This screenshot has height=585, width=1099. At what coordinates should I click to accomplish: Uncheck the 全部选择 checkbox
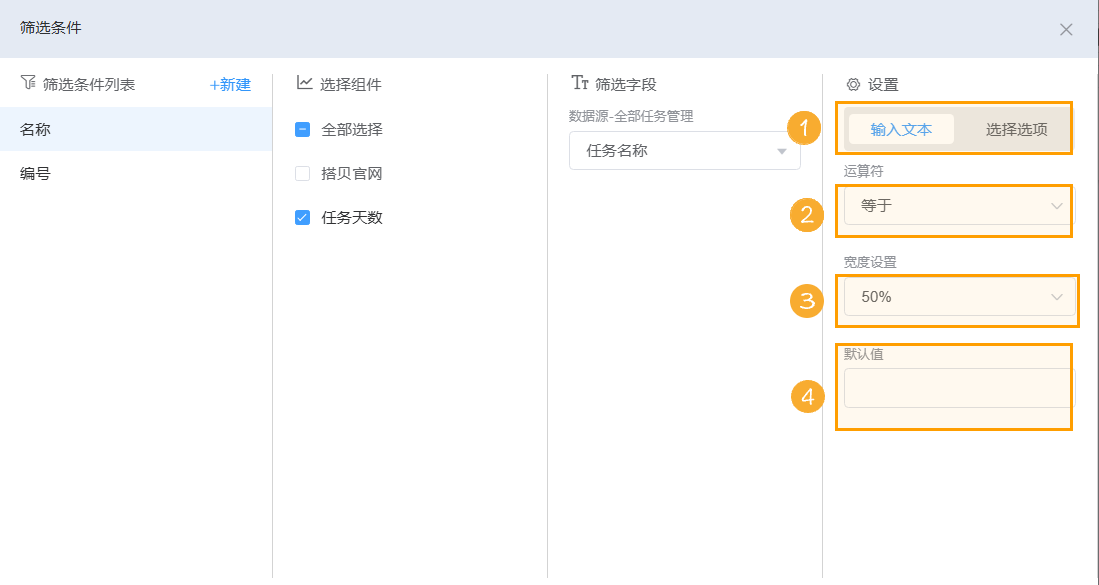pos(302,129)
